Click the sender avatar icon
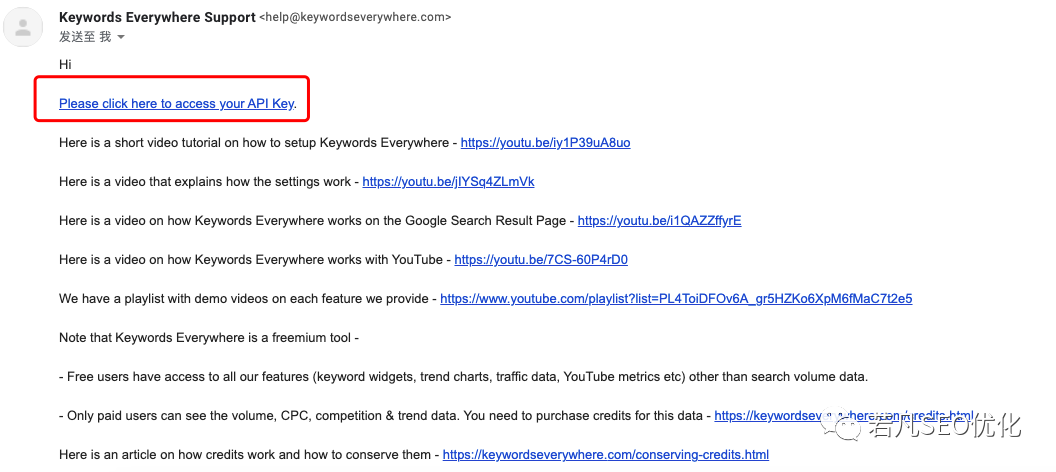The width and height of the screenshot is (1056, 472). (24, 28)
